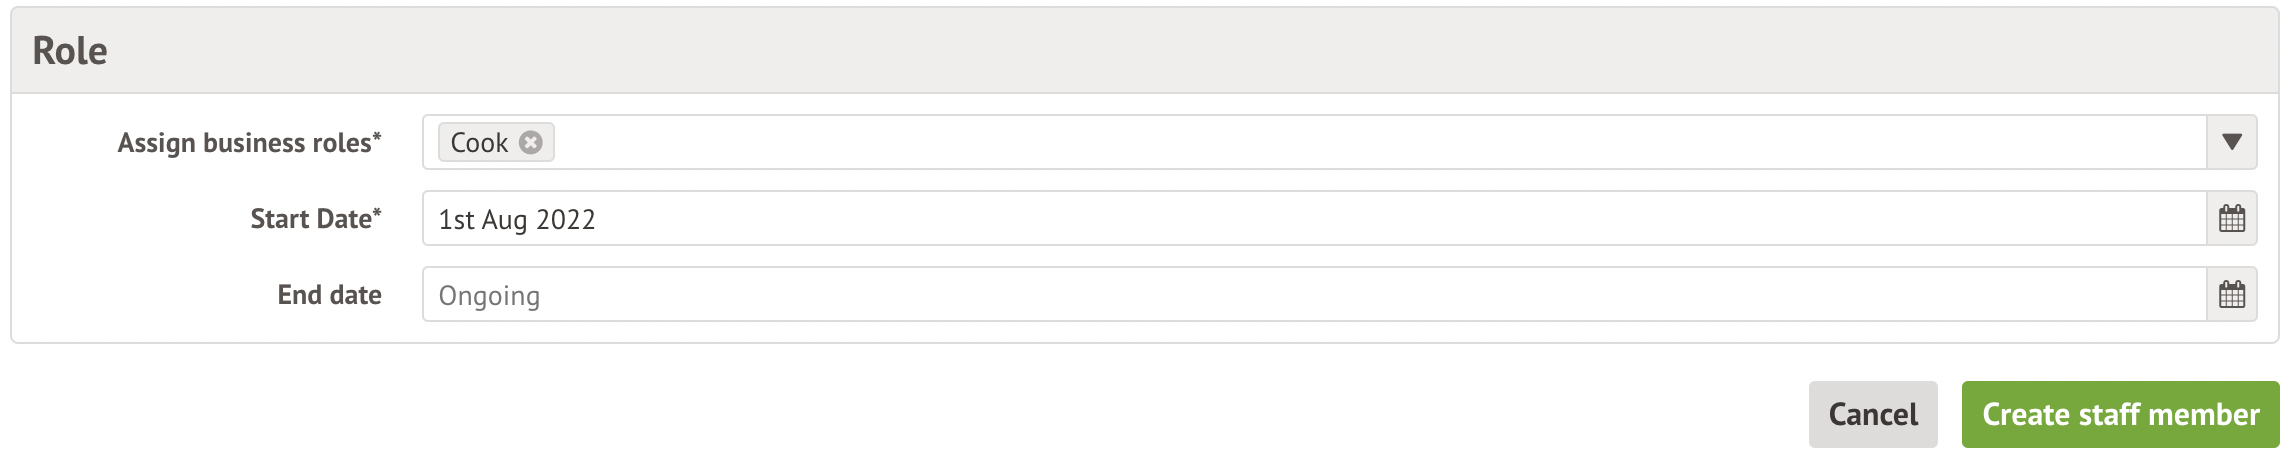2294x462 pixels.
Task: Open the Start Date calendar picker
Action: click(2231, 219)
